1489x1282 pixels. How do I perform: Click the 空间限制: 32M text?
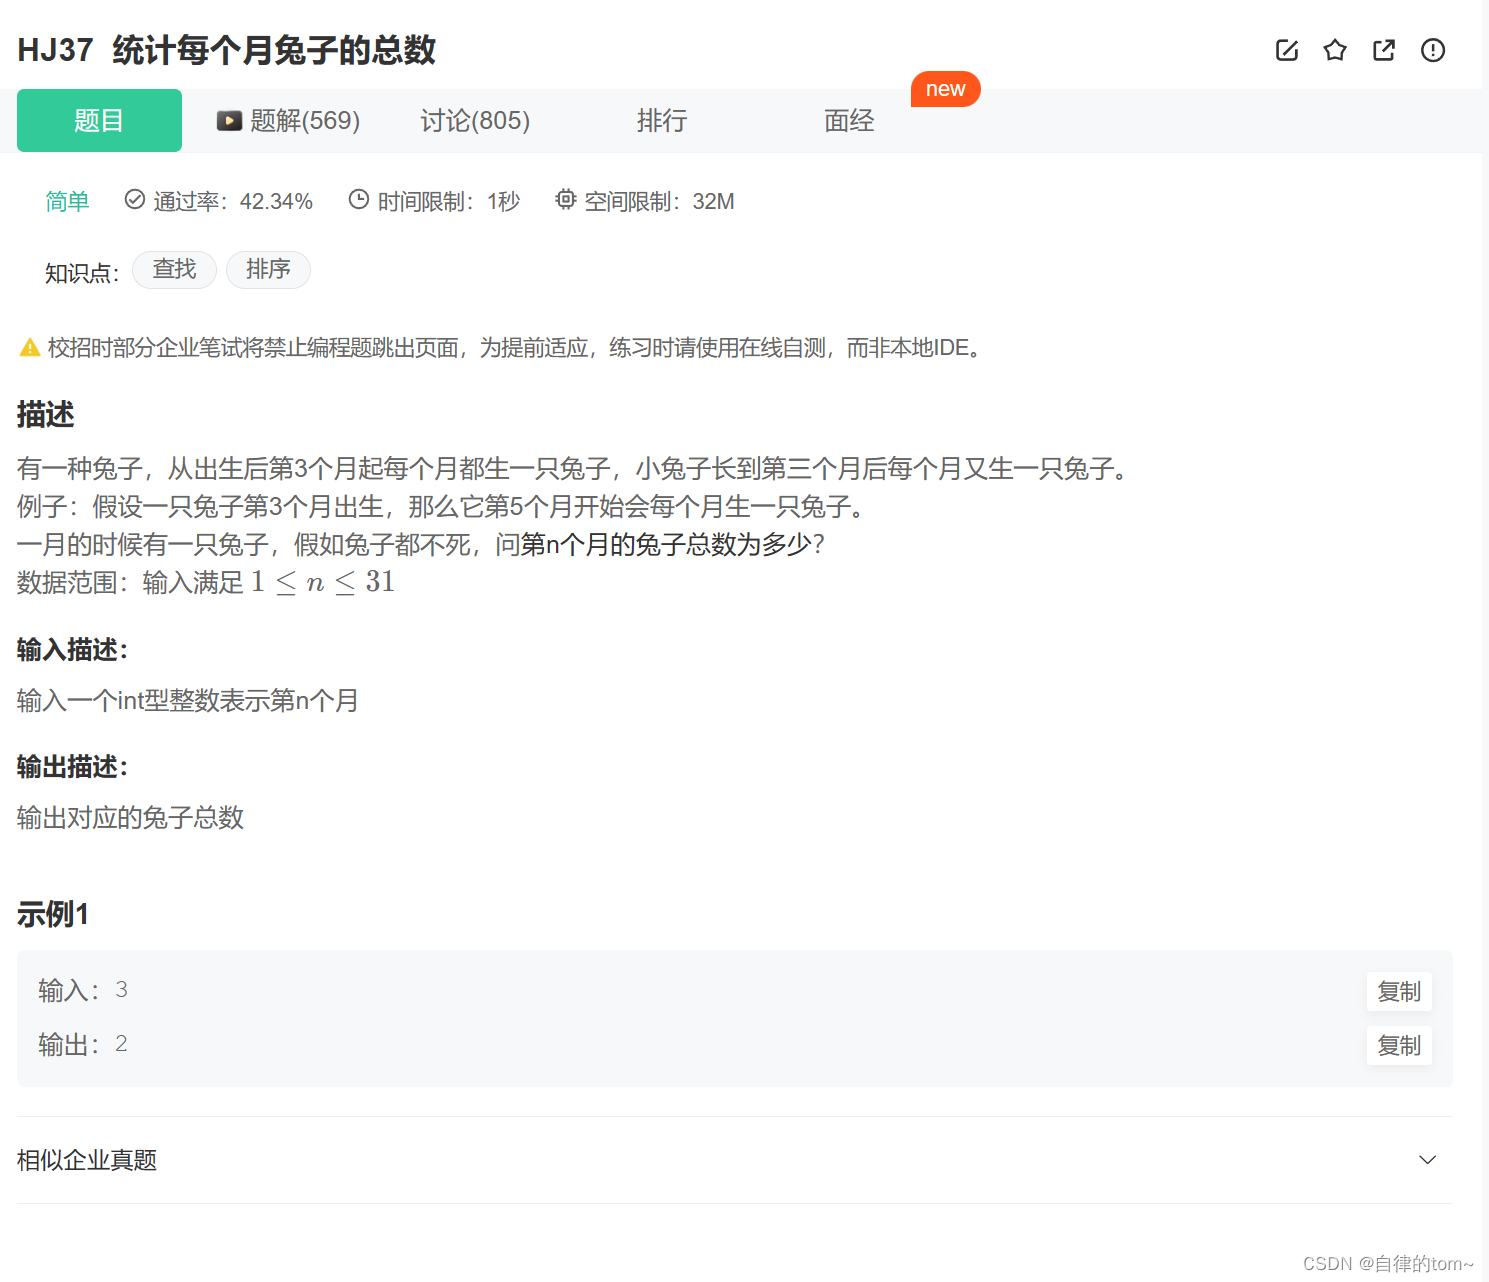coord(660,202)
